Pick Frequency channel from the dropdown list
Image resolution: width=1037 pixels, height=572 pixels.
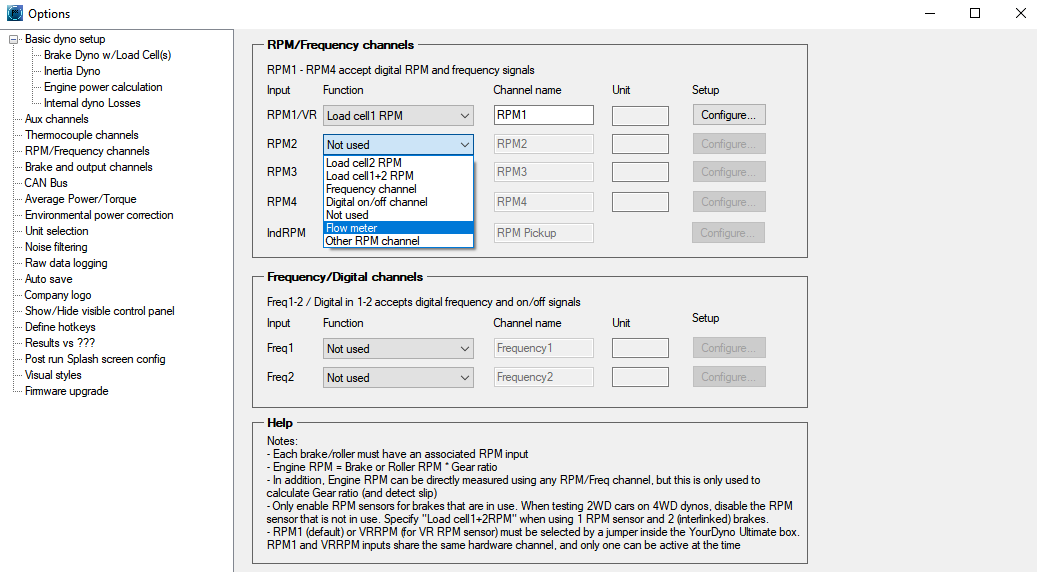click(x=398, y=189)
